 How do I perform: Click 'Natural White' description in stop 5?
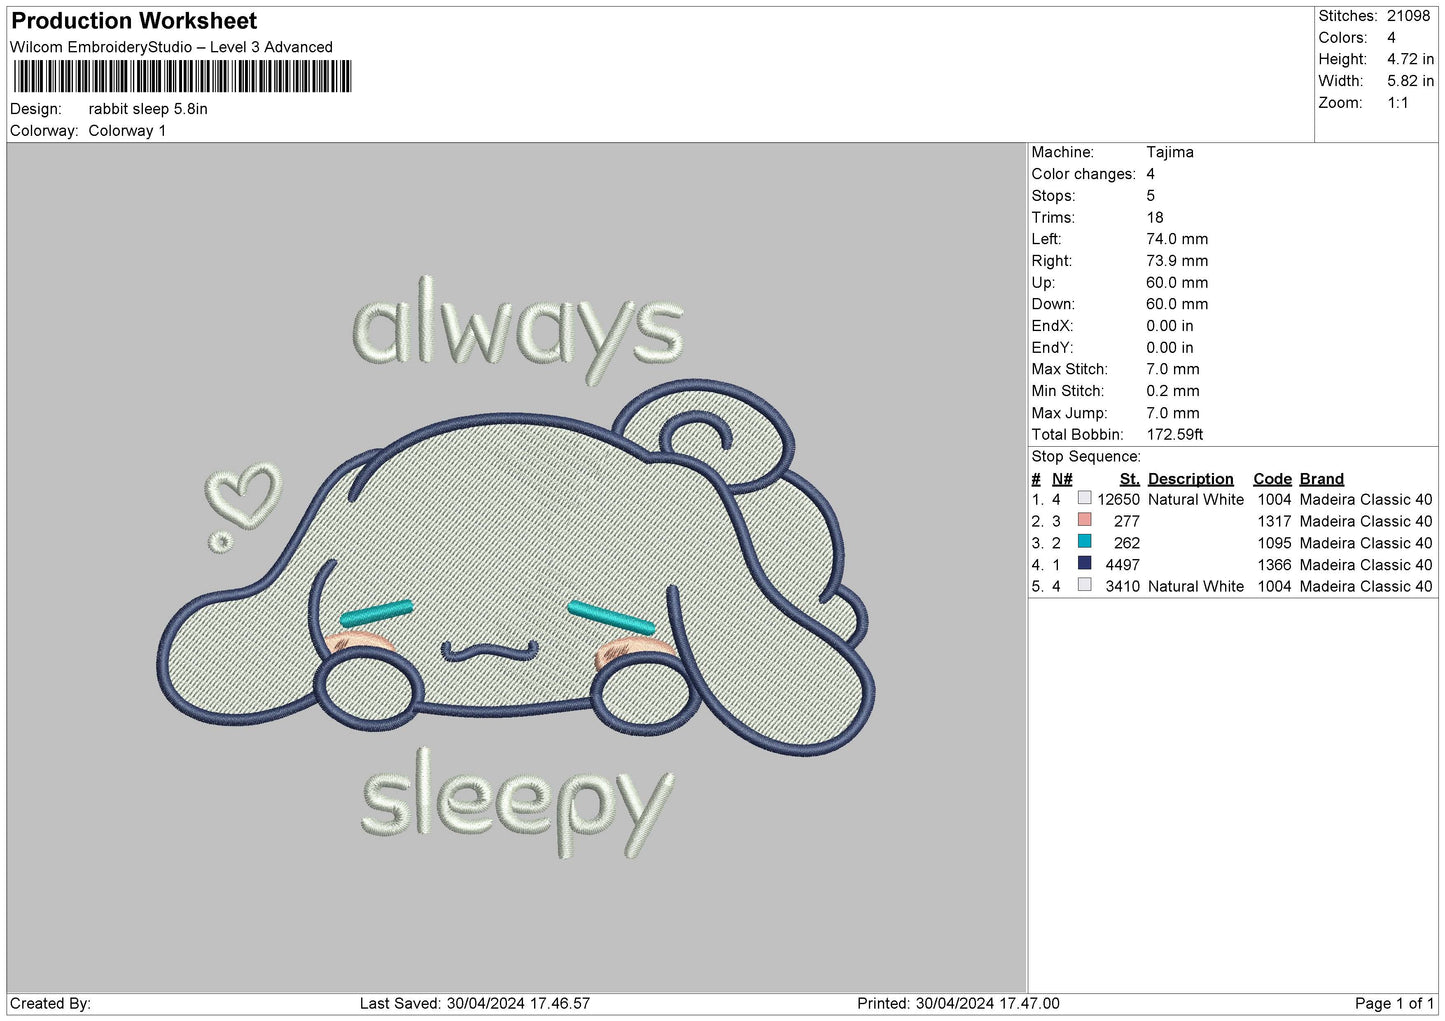[x=1196, y=587]
